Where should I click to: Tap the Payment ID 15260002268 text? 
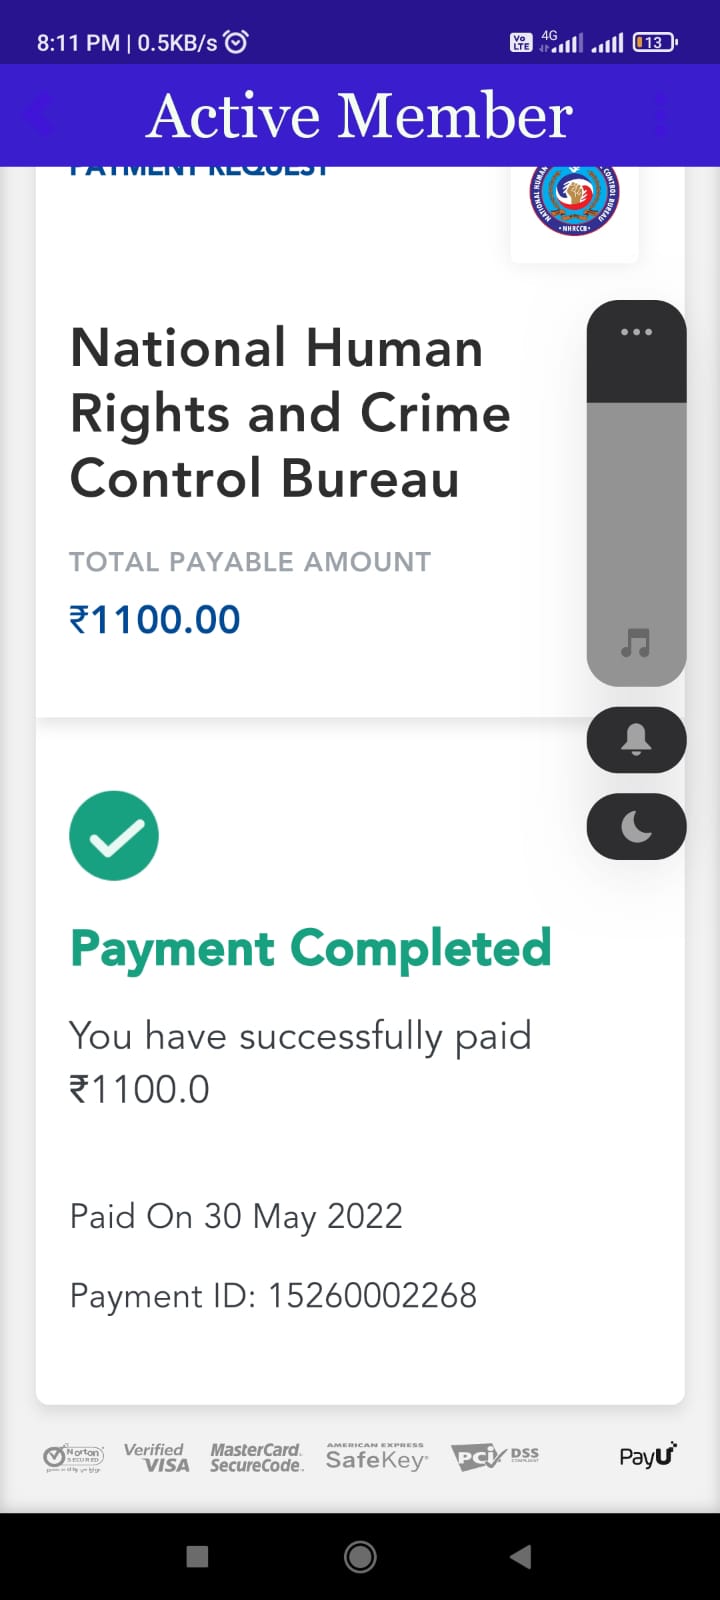click(x=273, y=1296)
